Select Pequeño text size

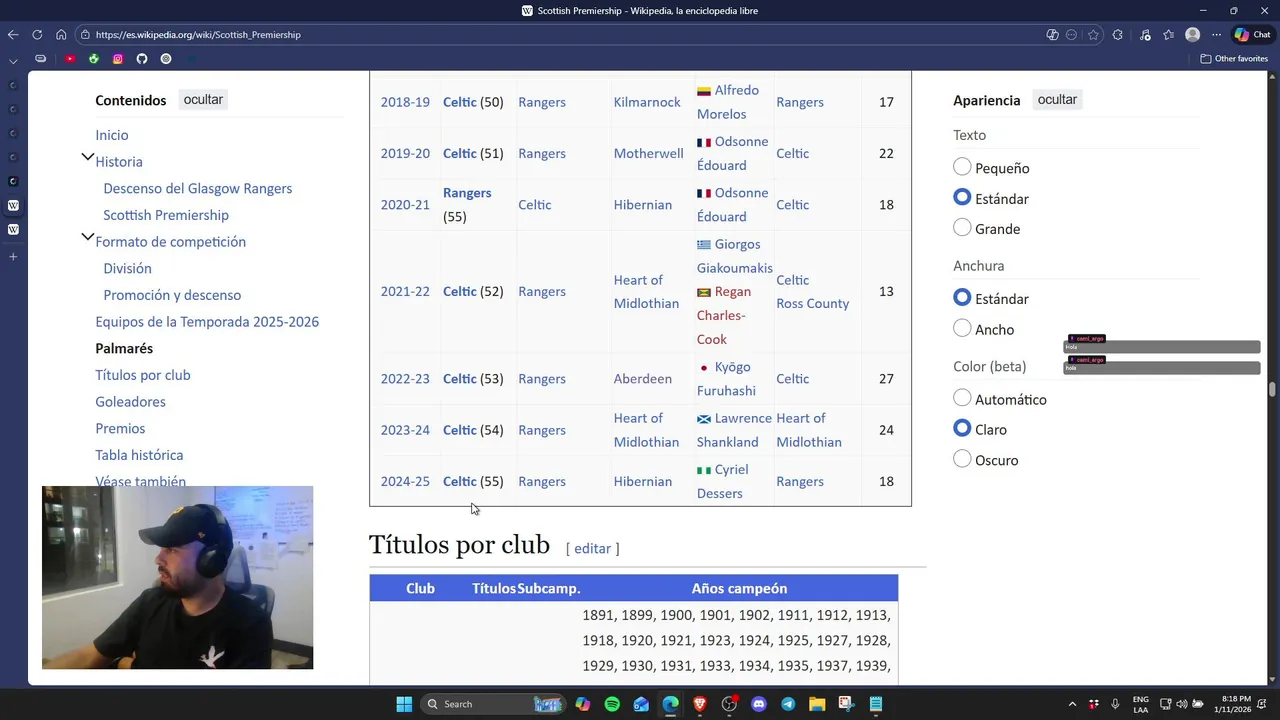(962, 167)
